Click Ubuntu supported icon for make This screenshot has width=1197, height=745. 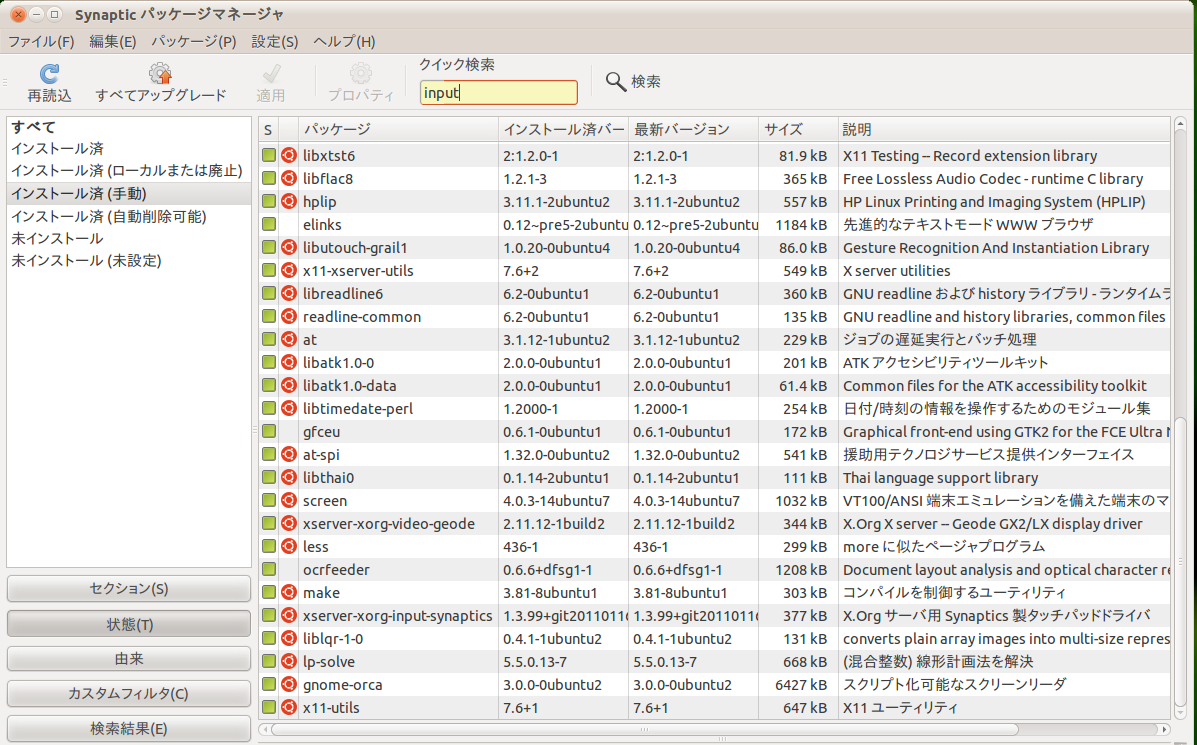(x=289, y=592)
